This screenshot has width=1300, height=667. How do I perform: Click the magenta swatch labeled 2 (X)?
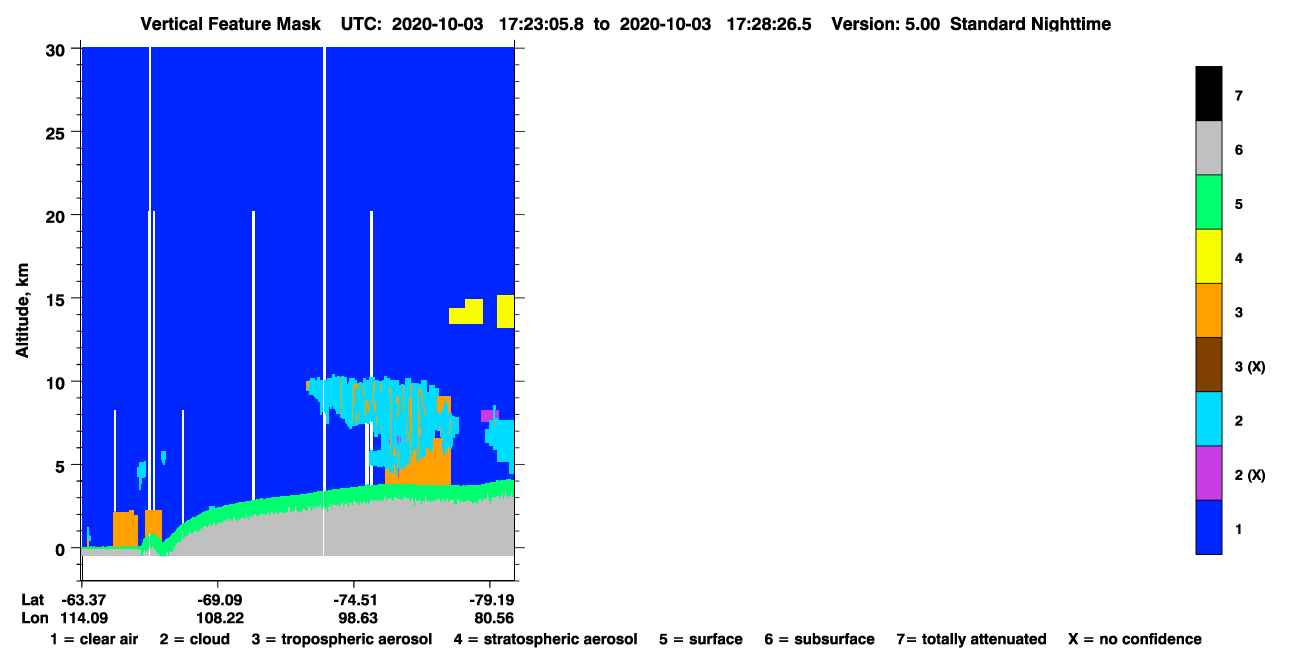tap(1208, 472)
